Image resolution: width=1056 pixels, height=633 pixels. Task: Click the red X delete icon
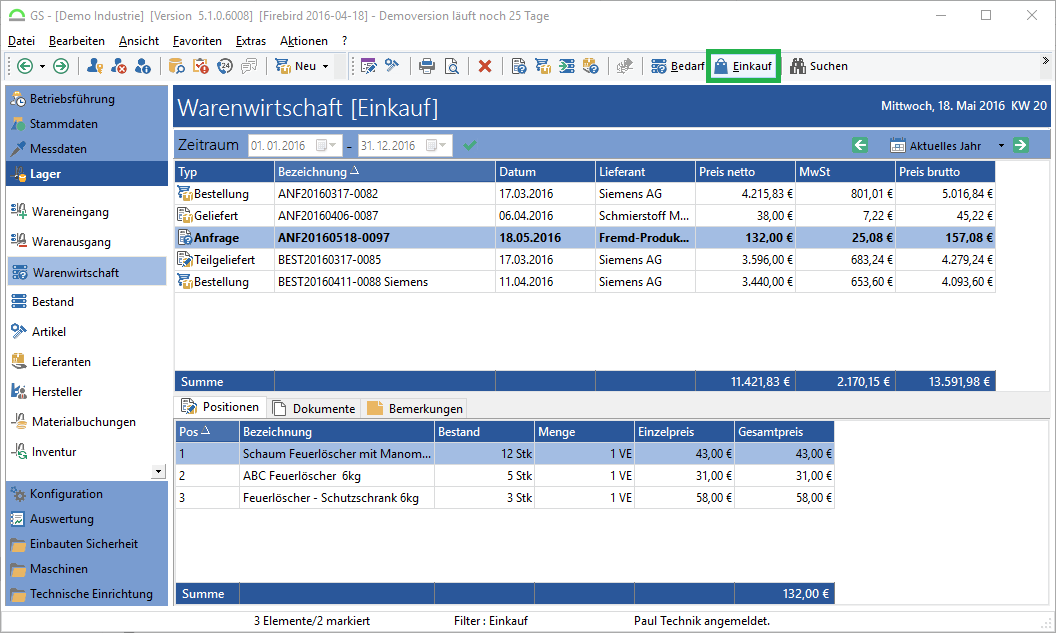(x=485, y=66)
